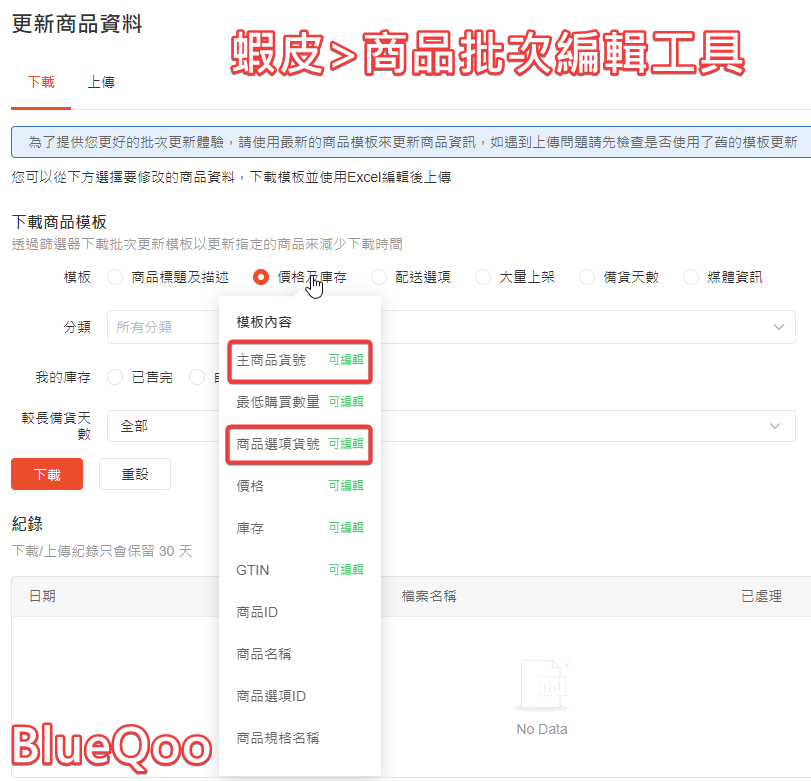Click the GTIN template field entry
Screen dimensions: 811x781
[253, 570]
